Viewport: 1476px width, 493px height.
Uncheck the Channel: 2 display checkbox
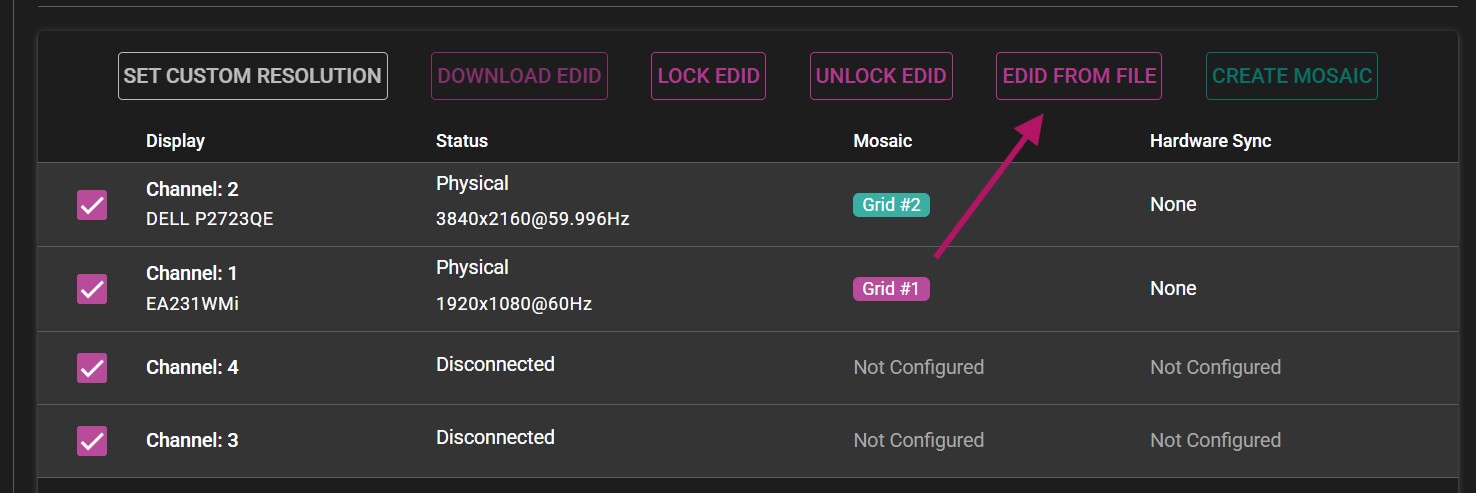coord(92,205)
